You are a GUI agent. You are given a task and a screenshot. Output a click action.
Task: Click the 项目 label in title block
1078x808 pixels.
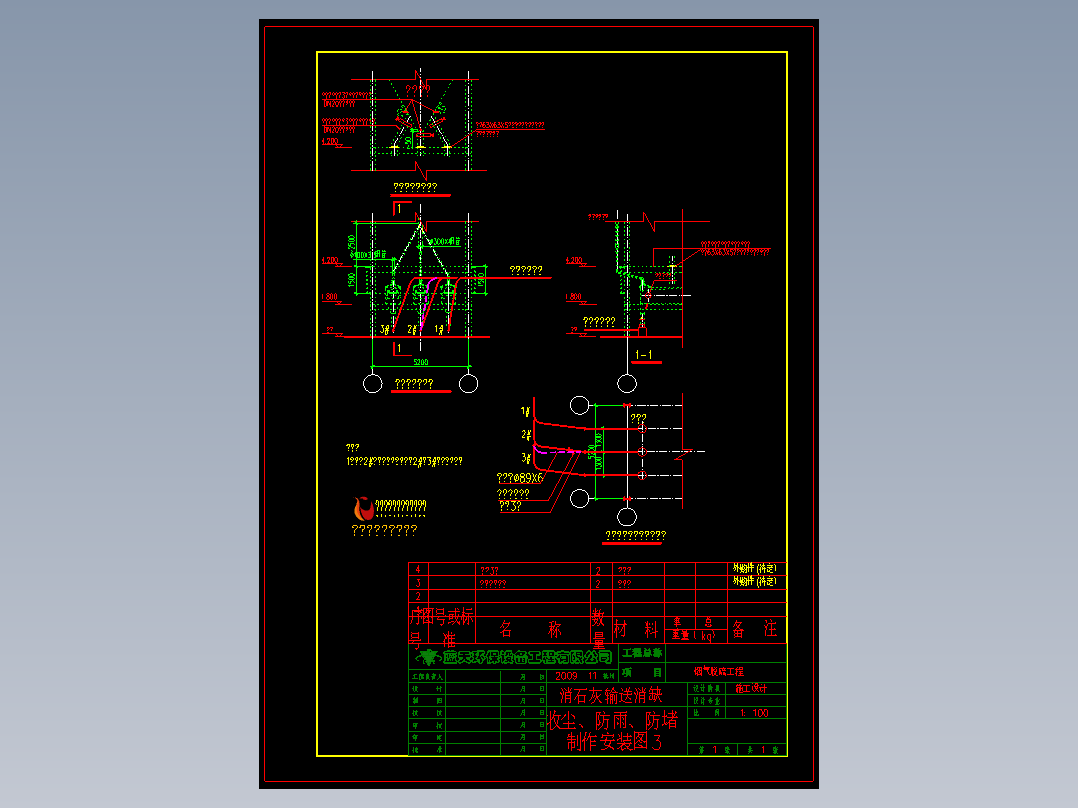click(642, 672)
